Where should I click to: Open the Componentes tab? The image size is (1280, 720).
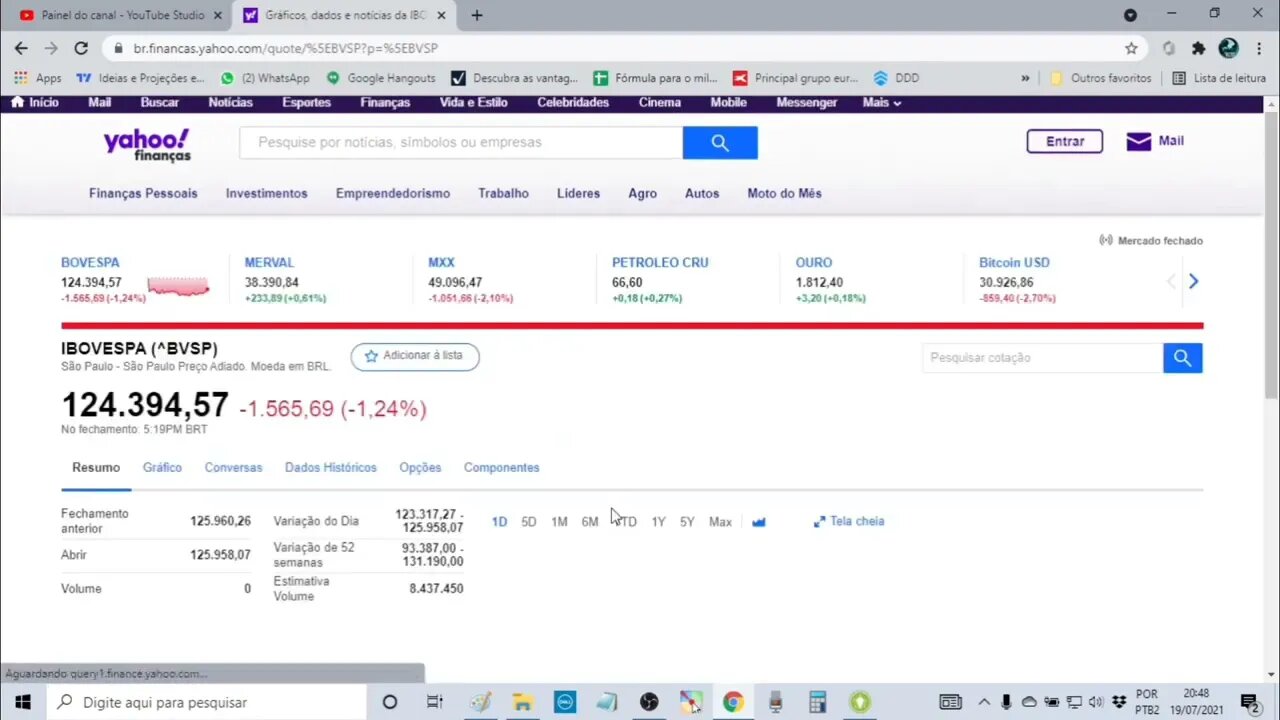pos(501,467)
